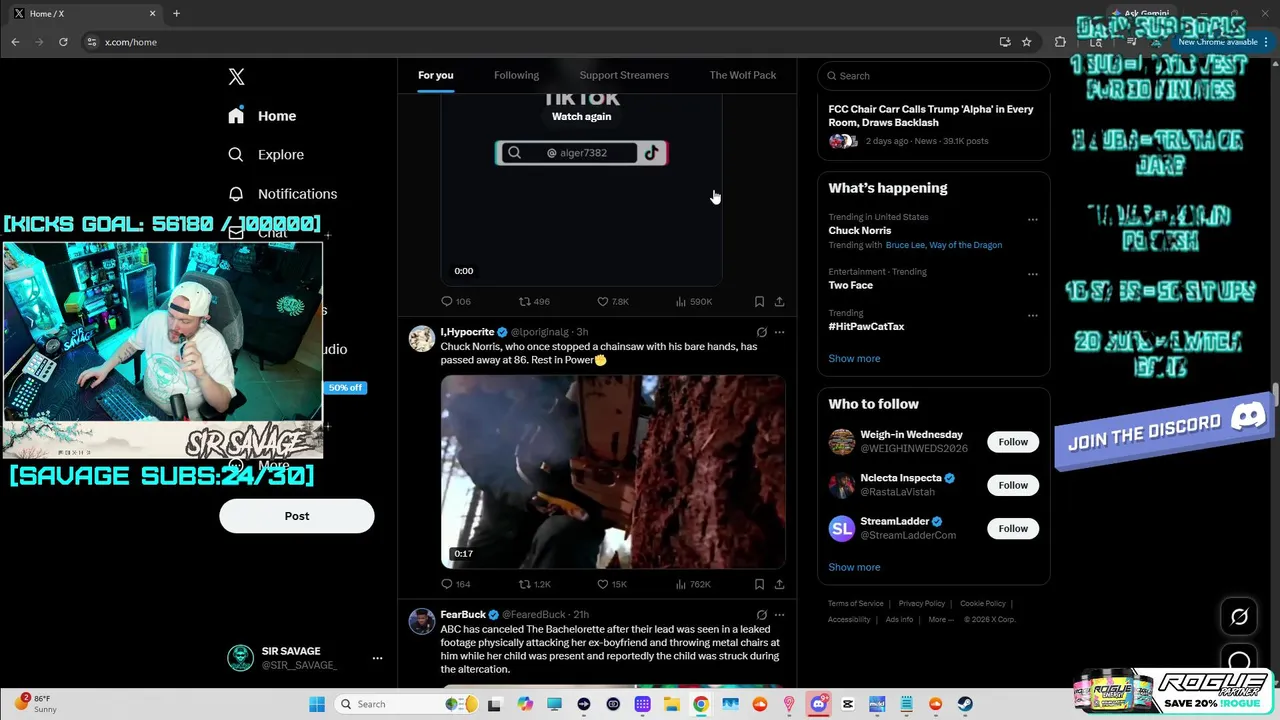This screenshot has width=1280, height=720.
Task: Open Notifications in the left sidebar
Action: coord(282,194)
